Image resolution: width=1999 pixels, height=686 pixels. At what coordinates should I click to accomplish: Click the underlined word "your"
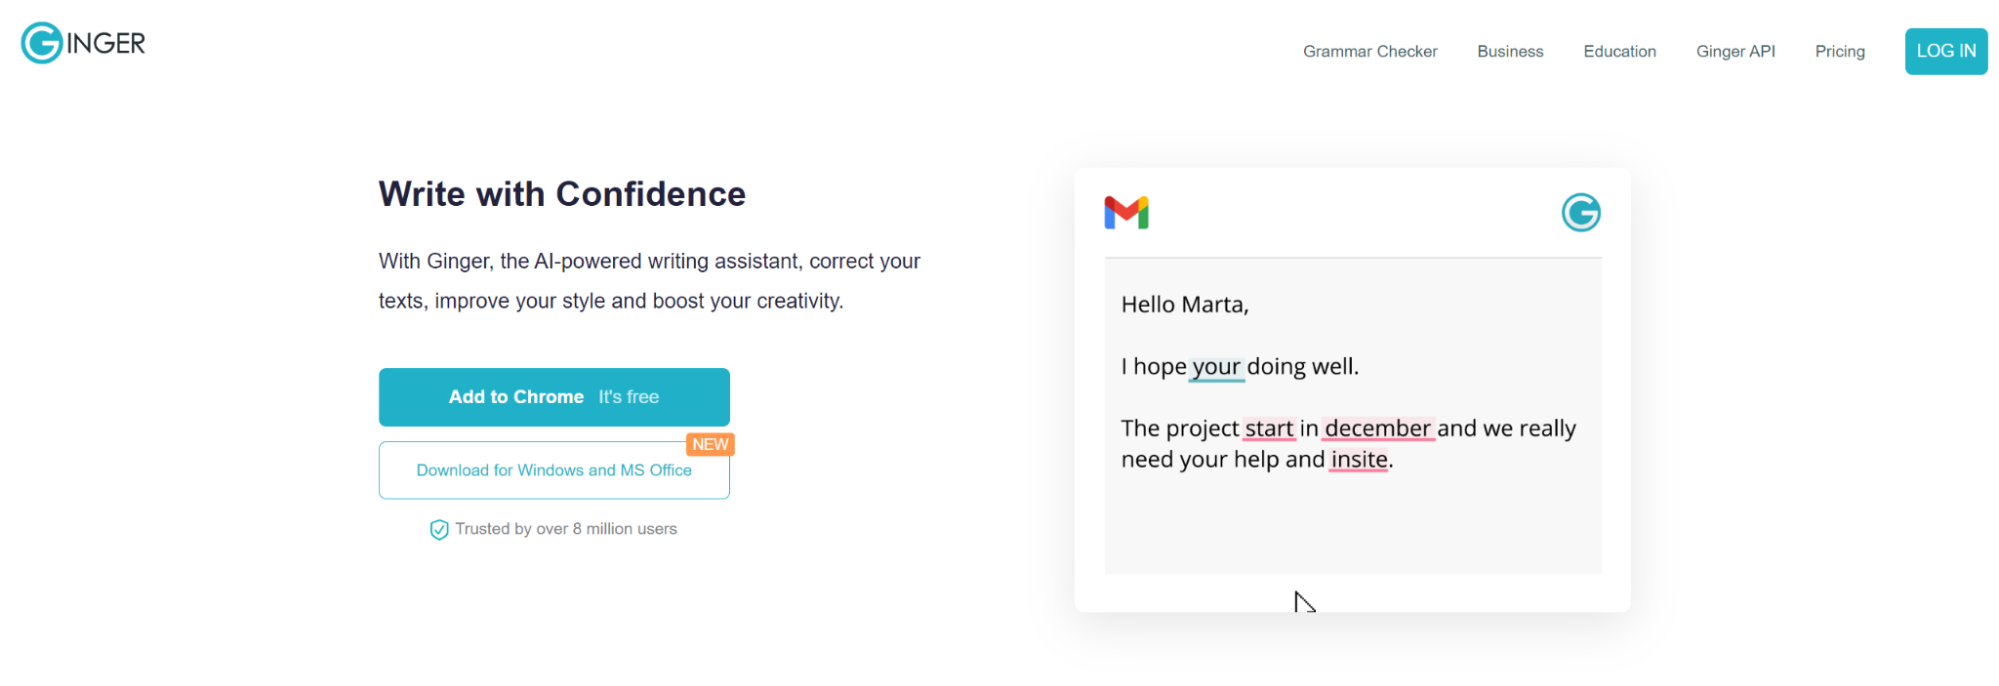1217,367
